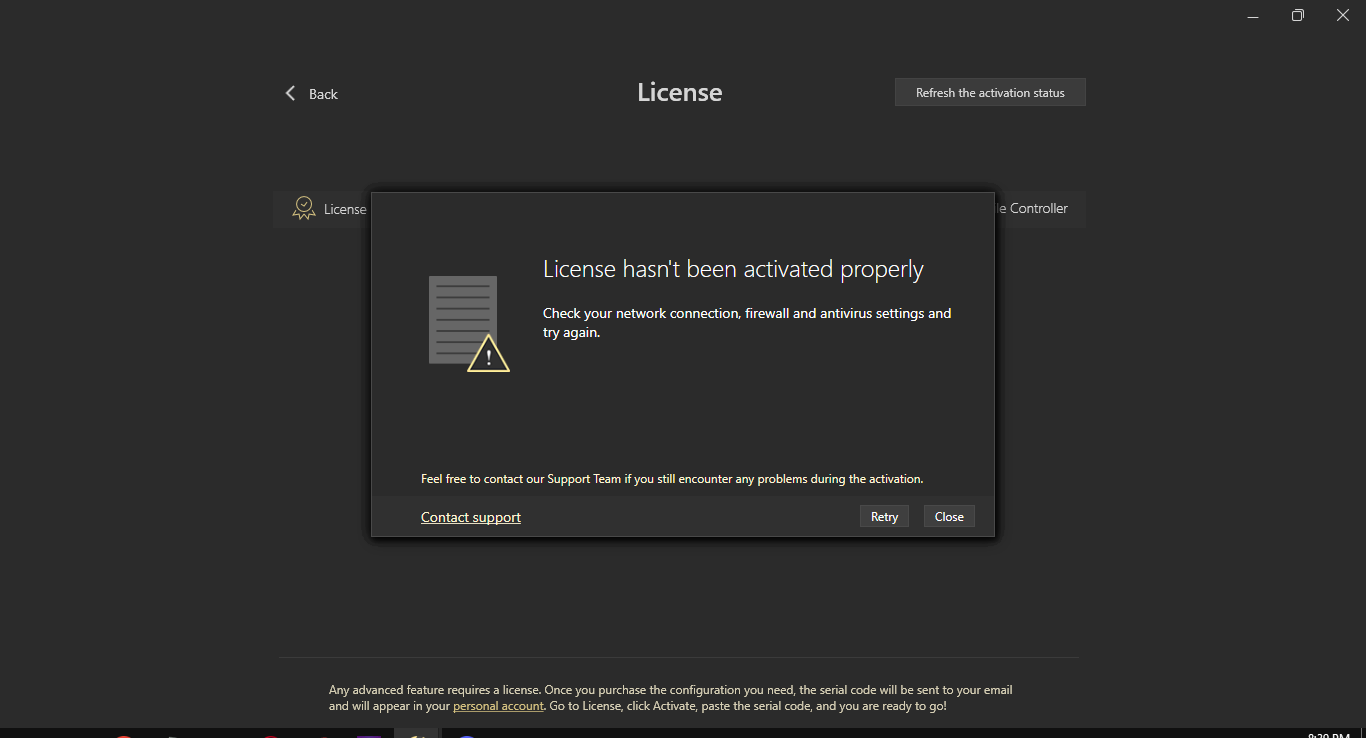
Task: Go back using the Back label
Action: [323, 94]
